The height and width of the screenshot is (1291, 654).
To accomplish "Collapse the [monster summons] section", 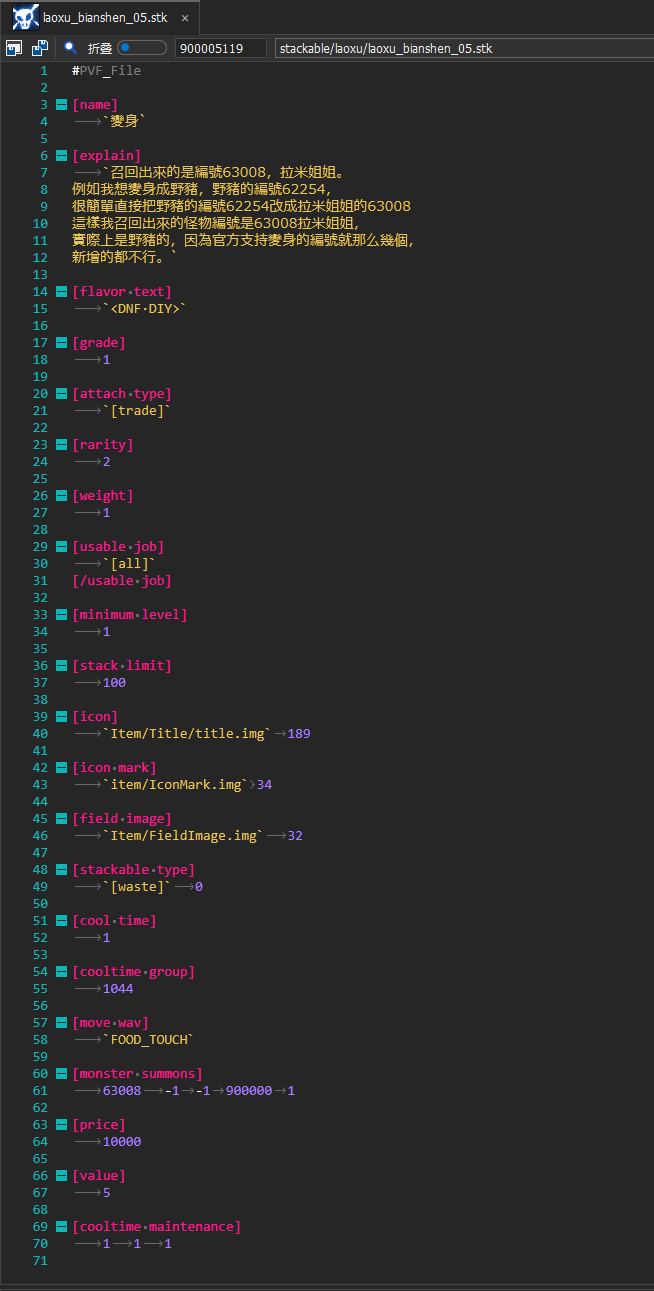I will [x=61, y=1074].
